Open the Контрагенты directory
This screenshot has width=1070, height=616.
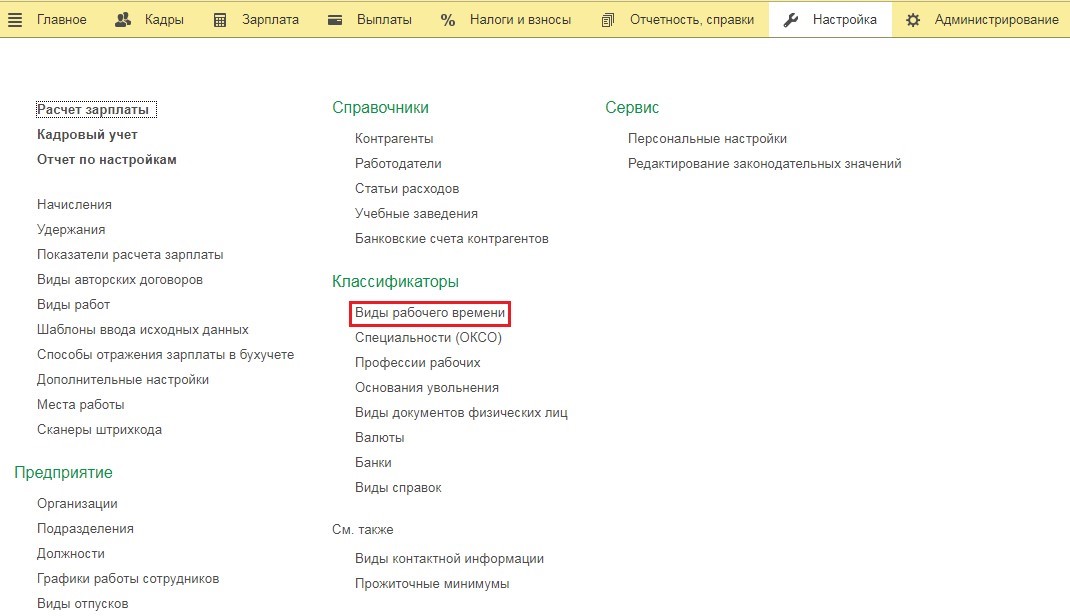pos(394,137)
